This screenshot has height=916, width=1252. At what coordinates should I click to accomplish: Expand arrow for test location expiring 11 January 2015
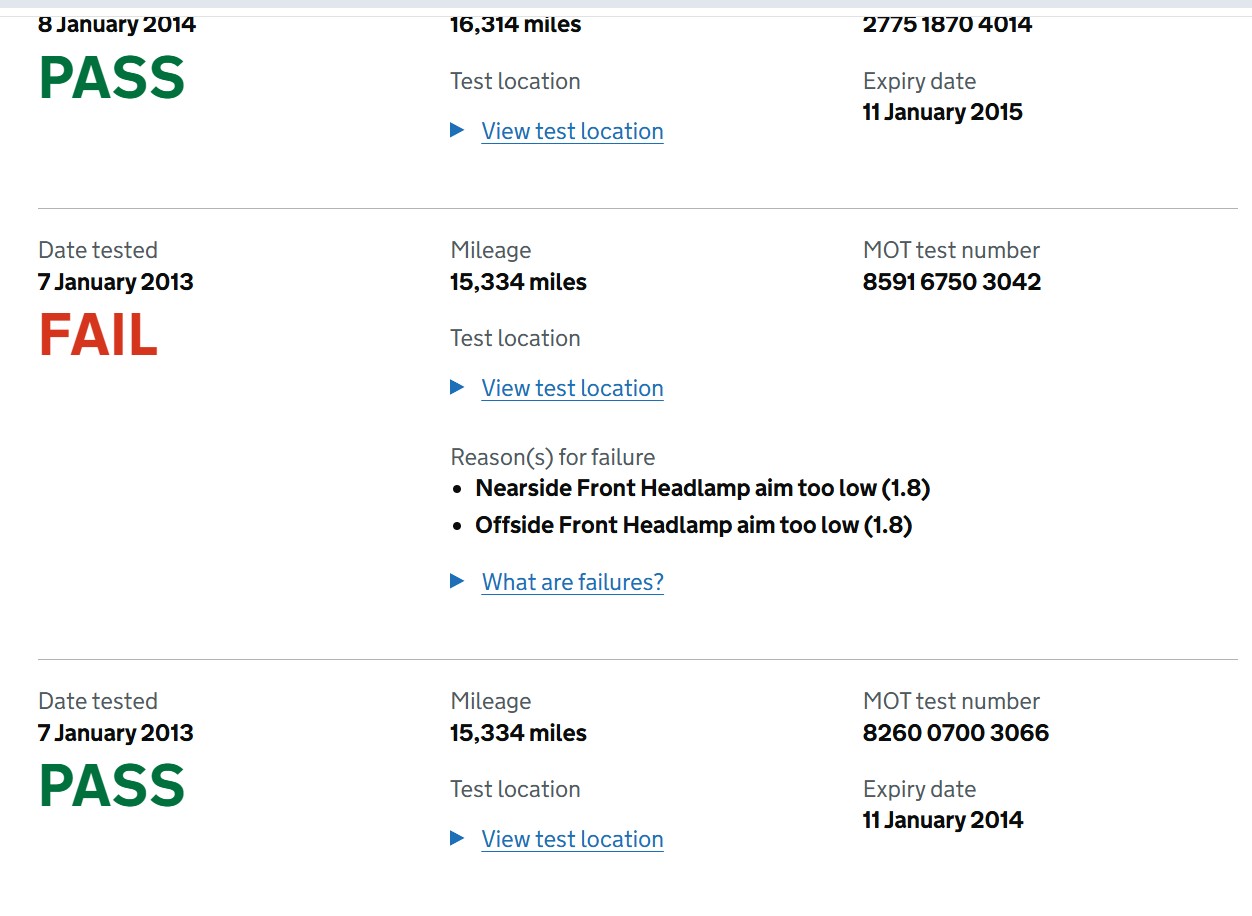point(457,130)
